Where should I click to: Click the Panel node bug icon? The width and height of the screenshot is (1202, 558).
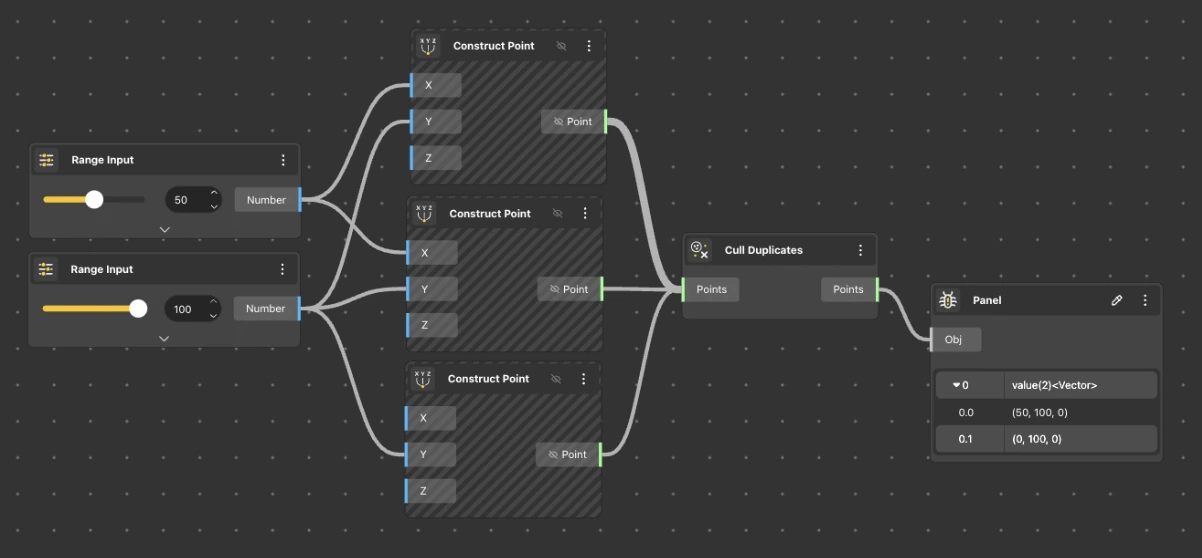(x=948, y=300)
